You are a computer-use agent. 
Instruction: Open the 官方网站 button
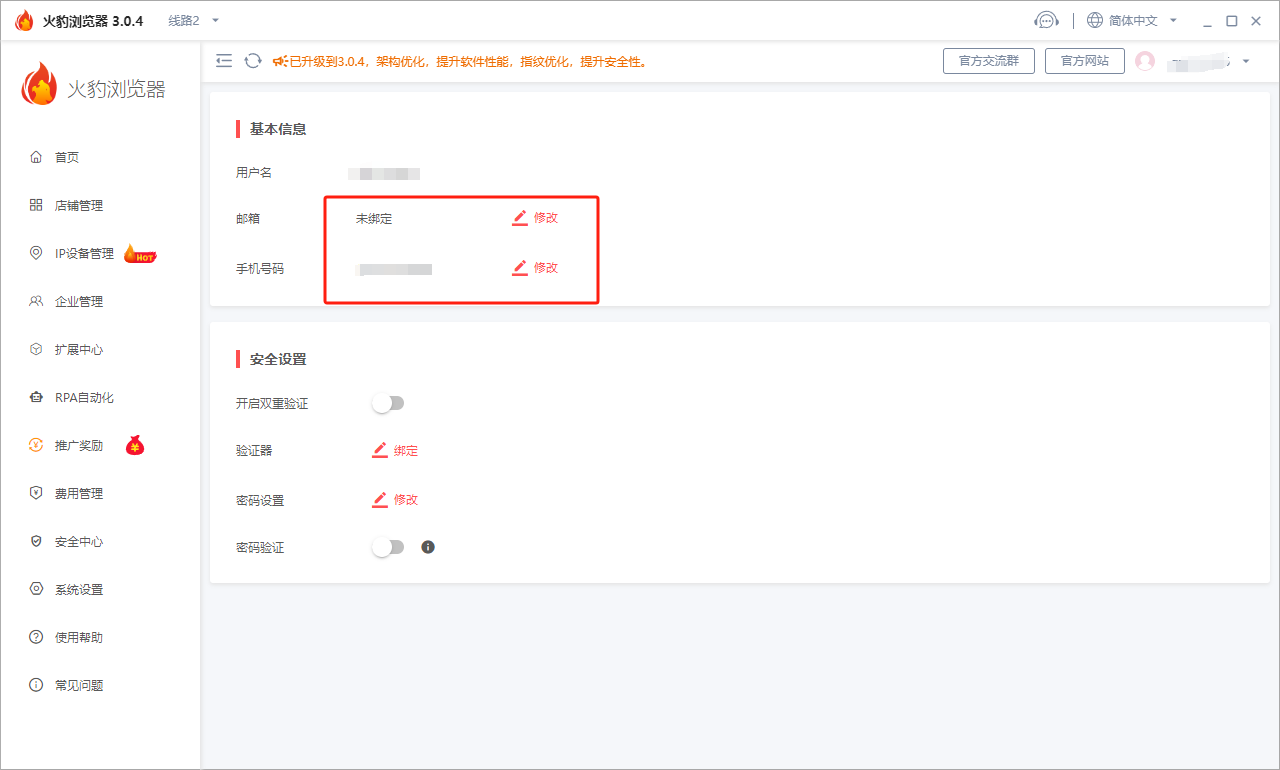[1084, 60]
